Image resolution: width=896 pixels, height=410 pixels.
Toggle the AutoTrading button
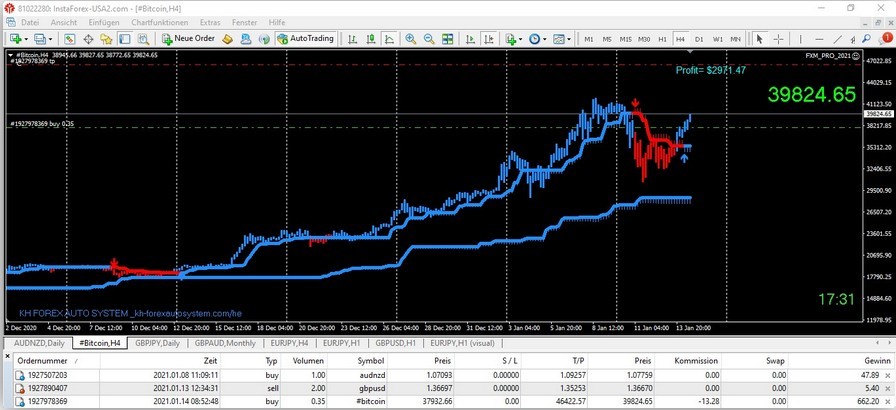[x=305, y=39]
